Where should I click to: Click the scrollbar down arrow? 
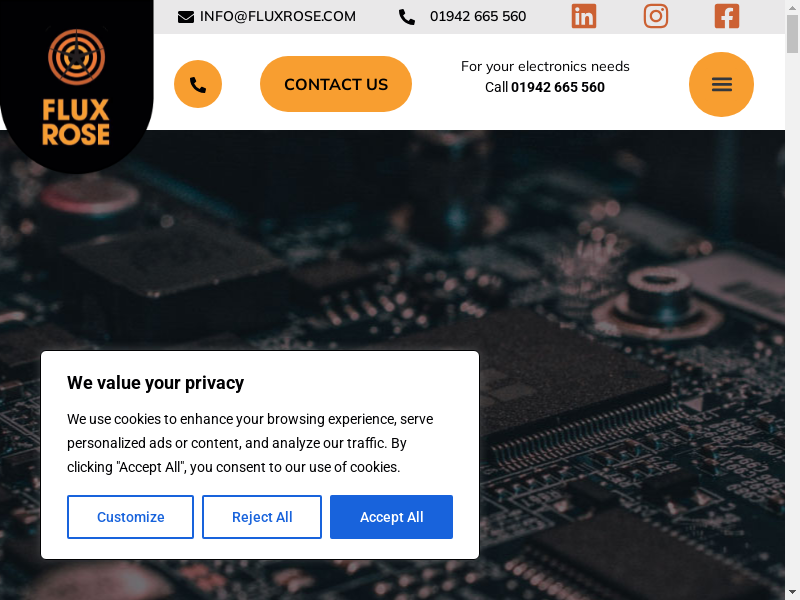click(x=792, y=594)
